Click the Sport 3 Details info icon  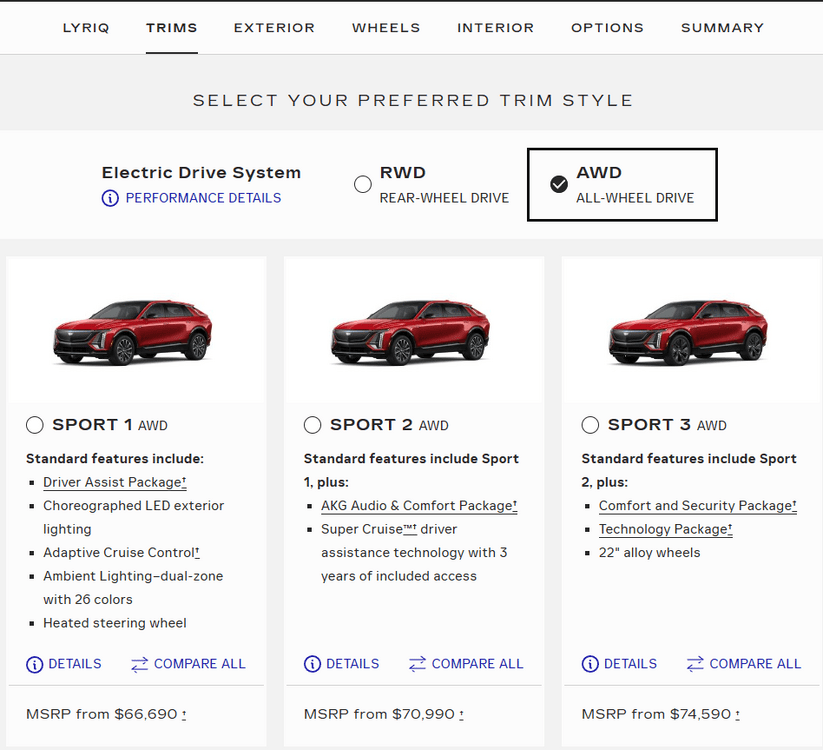click(x=591, y=664)
